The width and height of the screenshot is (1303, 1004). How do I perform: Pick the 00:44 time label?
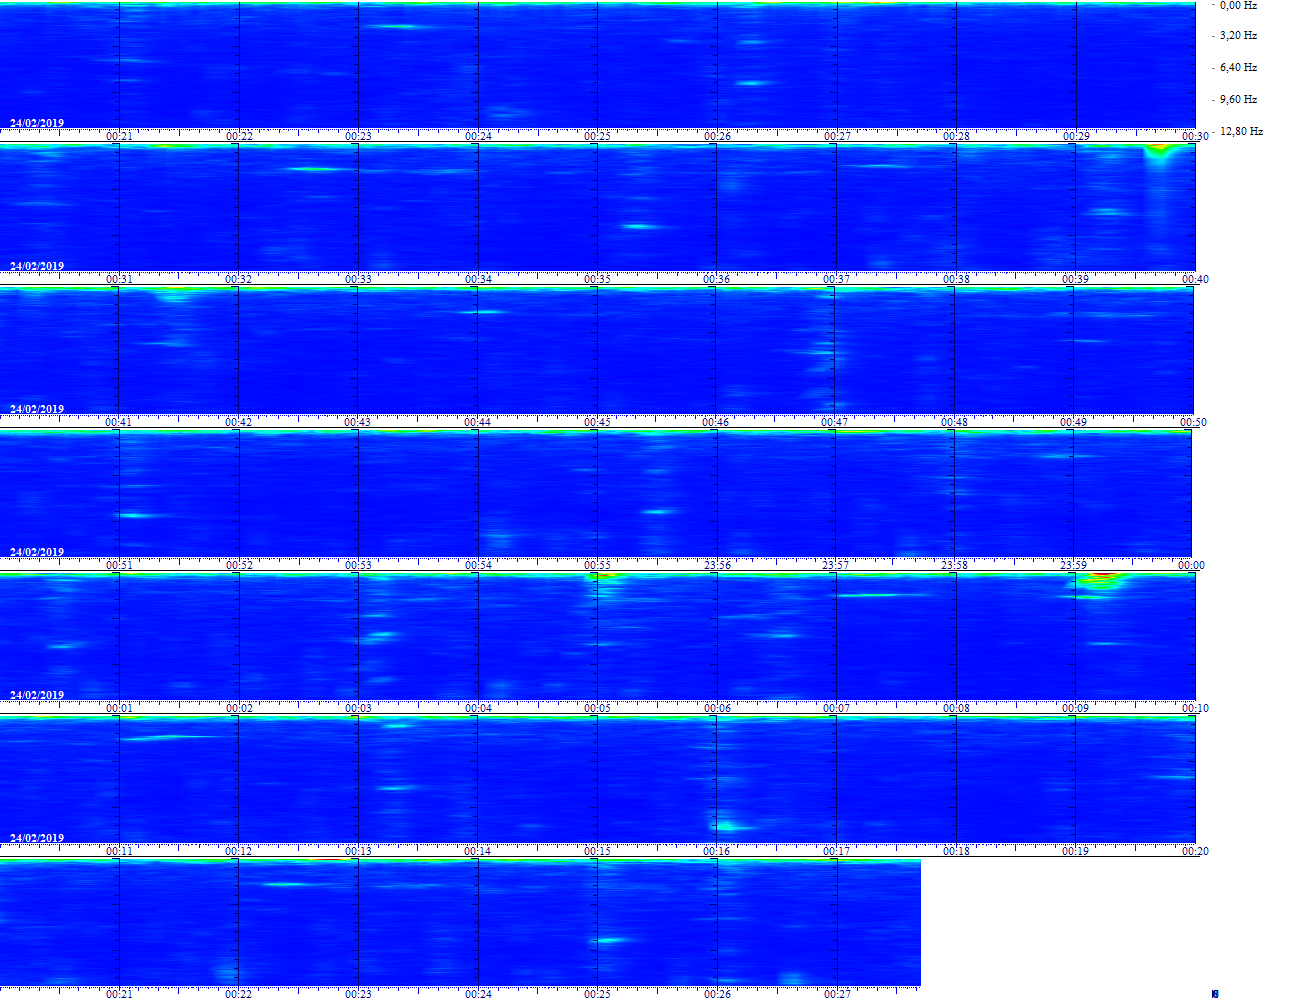pyautogui.click(x=477, y=422)
